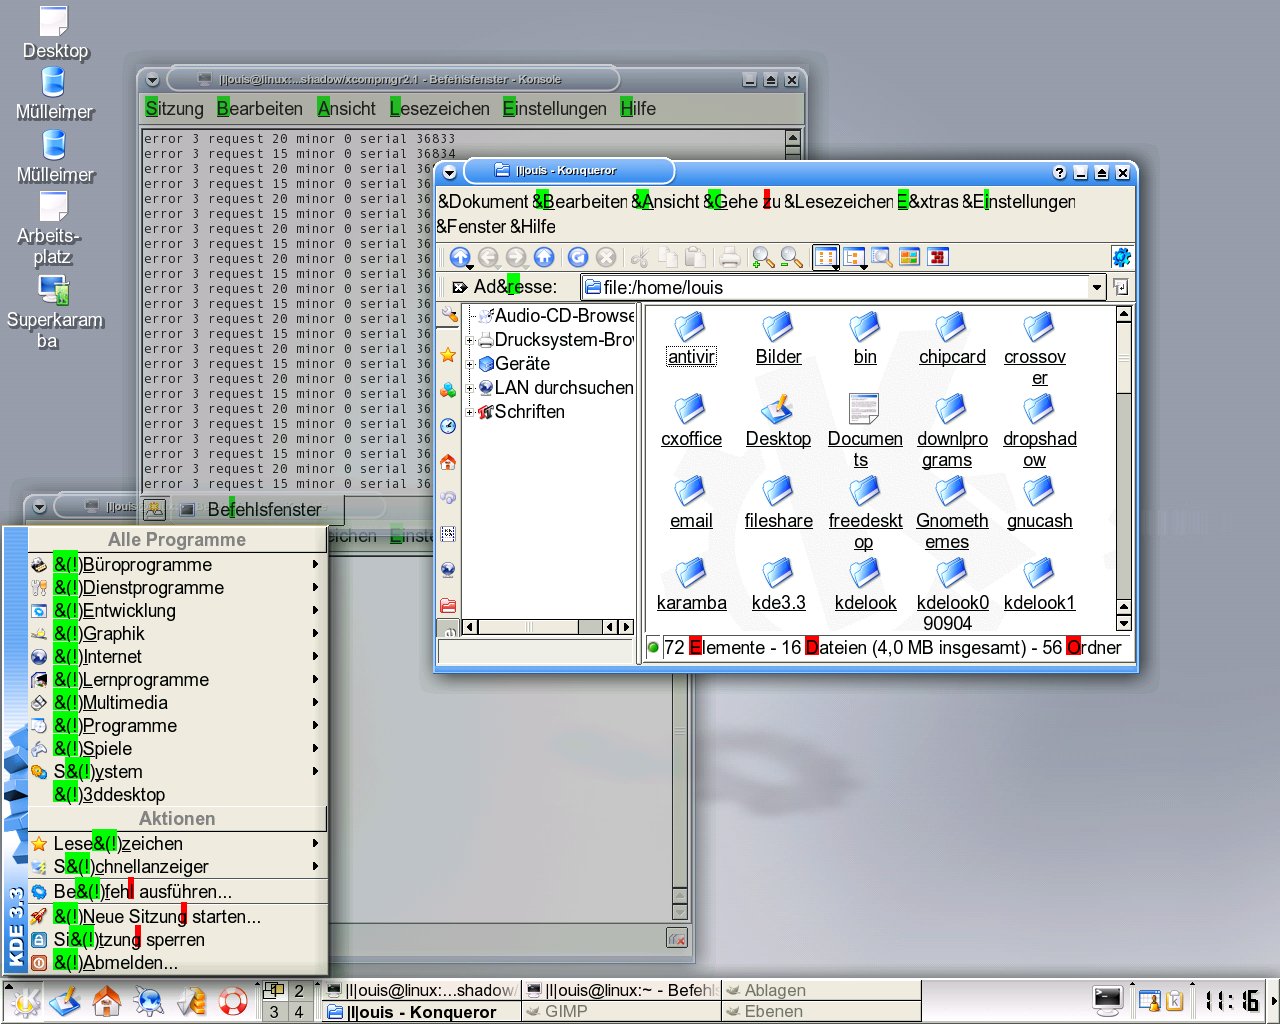Open the gnucash folder

1039,504
